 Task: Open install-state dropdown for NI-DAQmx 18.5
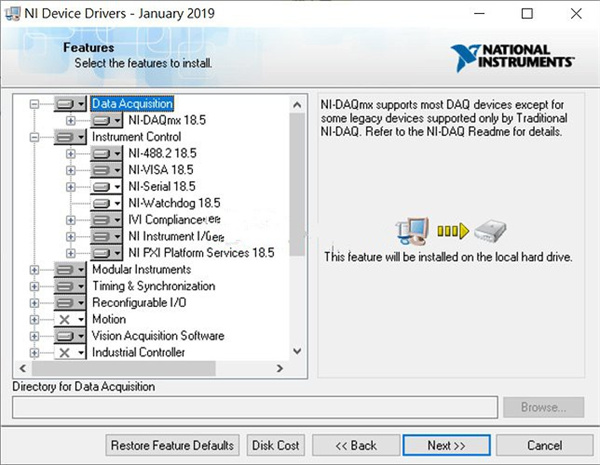[106, 120]
